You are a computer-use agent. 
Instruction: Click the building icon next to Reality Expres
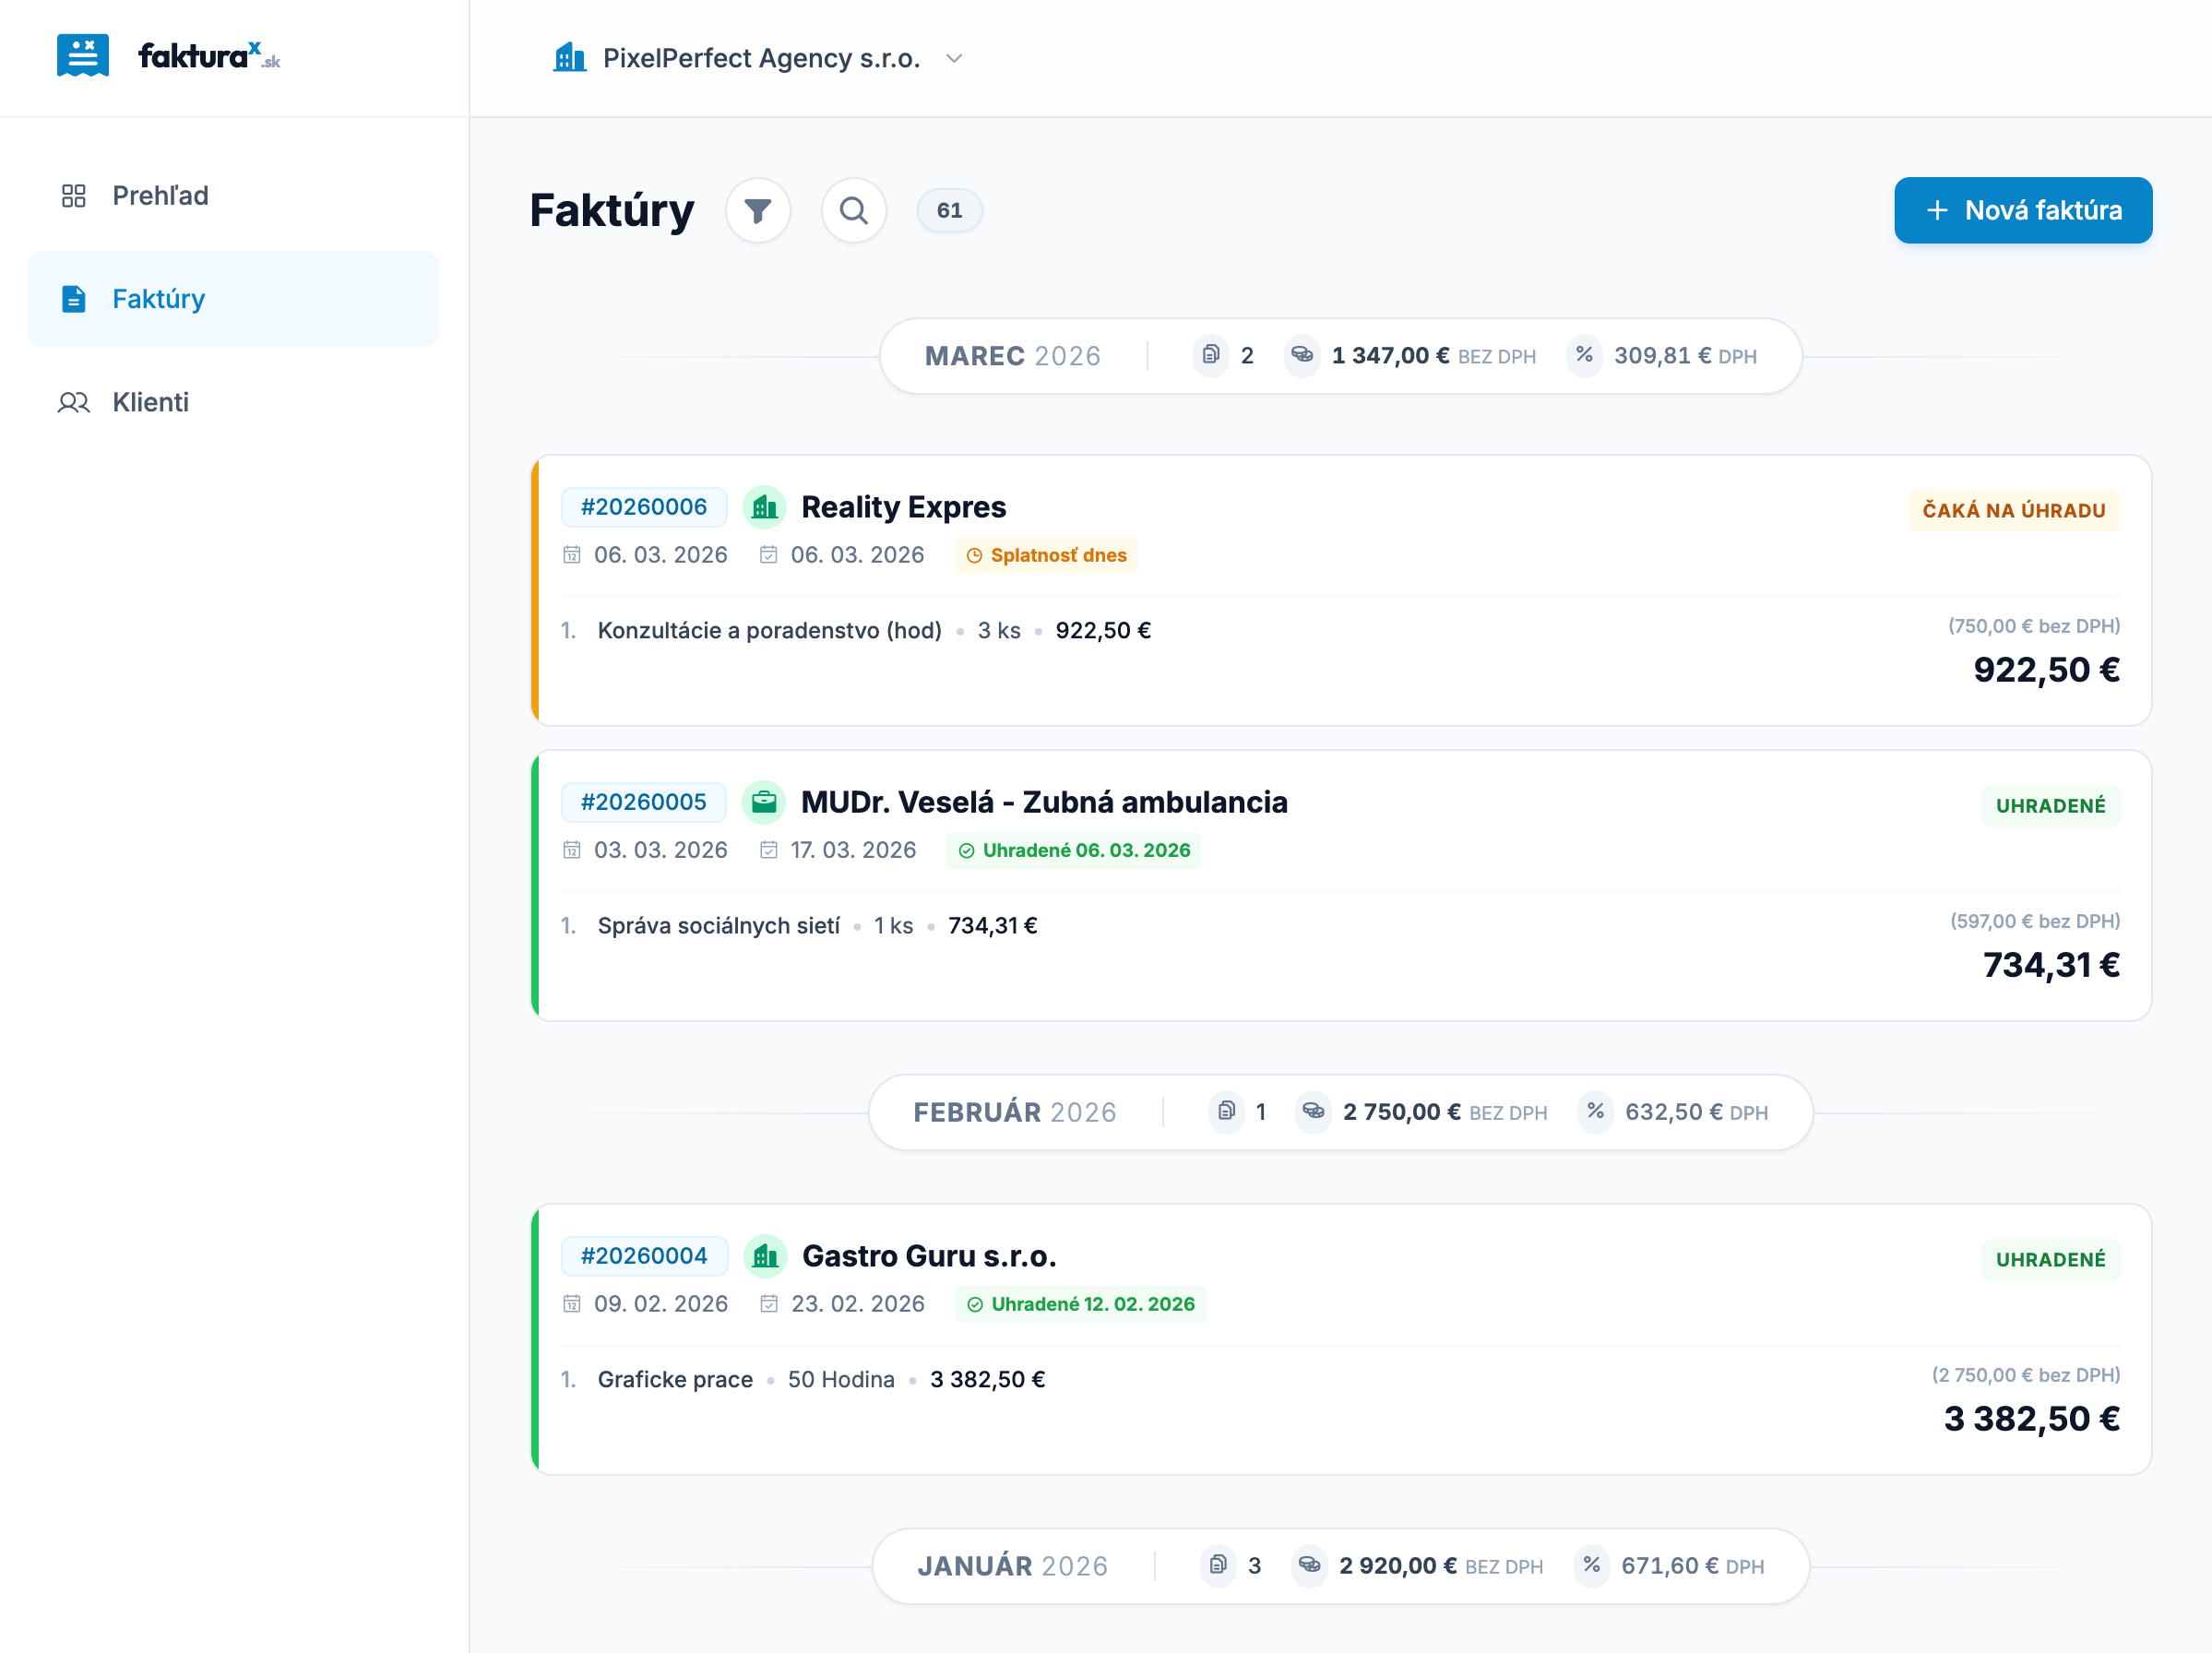pyautogui.click(x=765, y=507)
